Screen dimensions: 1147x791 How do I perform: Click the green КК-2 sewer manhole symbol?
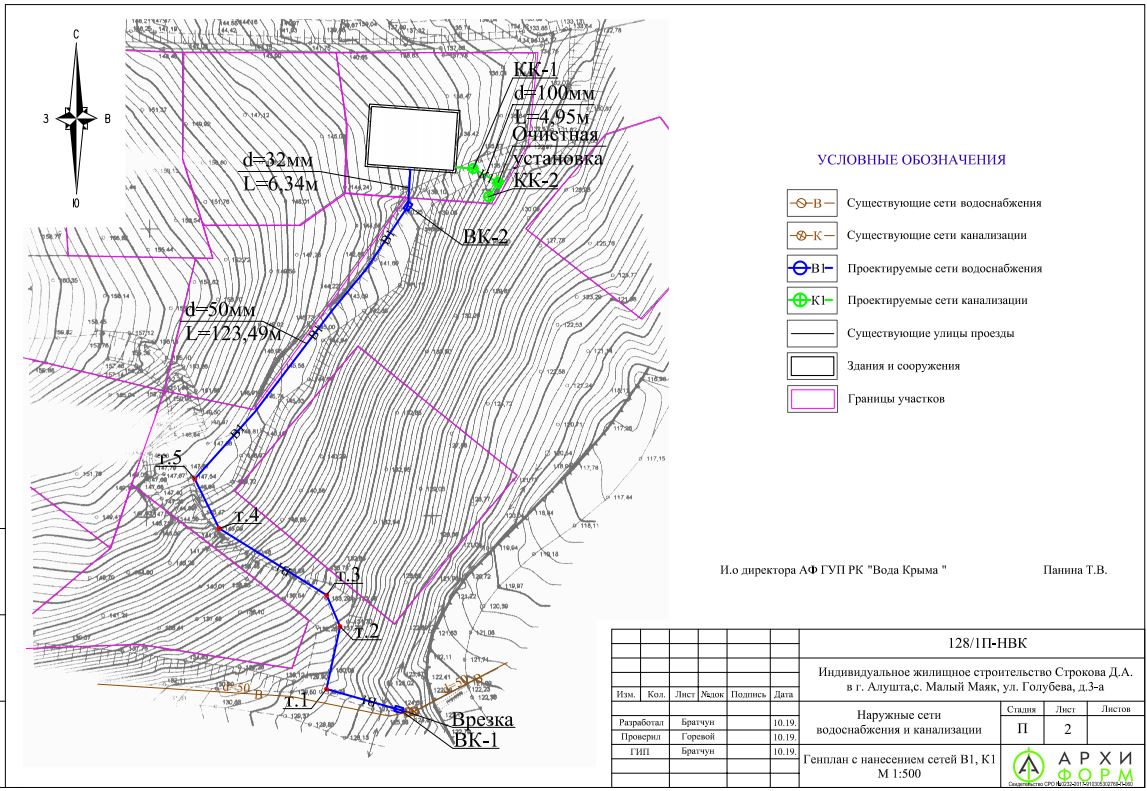(x=489, y=196)
